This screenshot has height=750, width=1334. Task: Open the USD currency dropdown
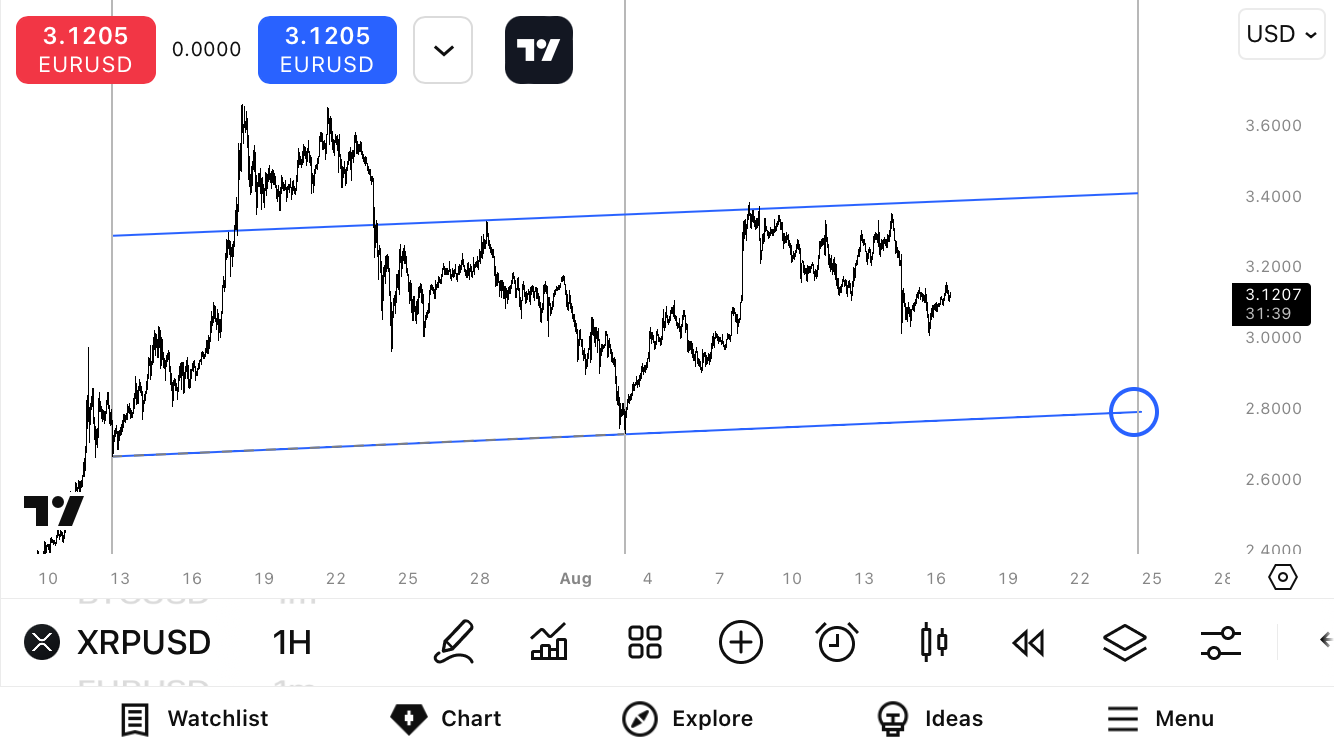tap(1281, 34)
